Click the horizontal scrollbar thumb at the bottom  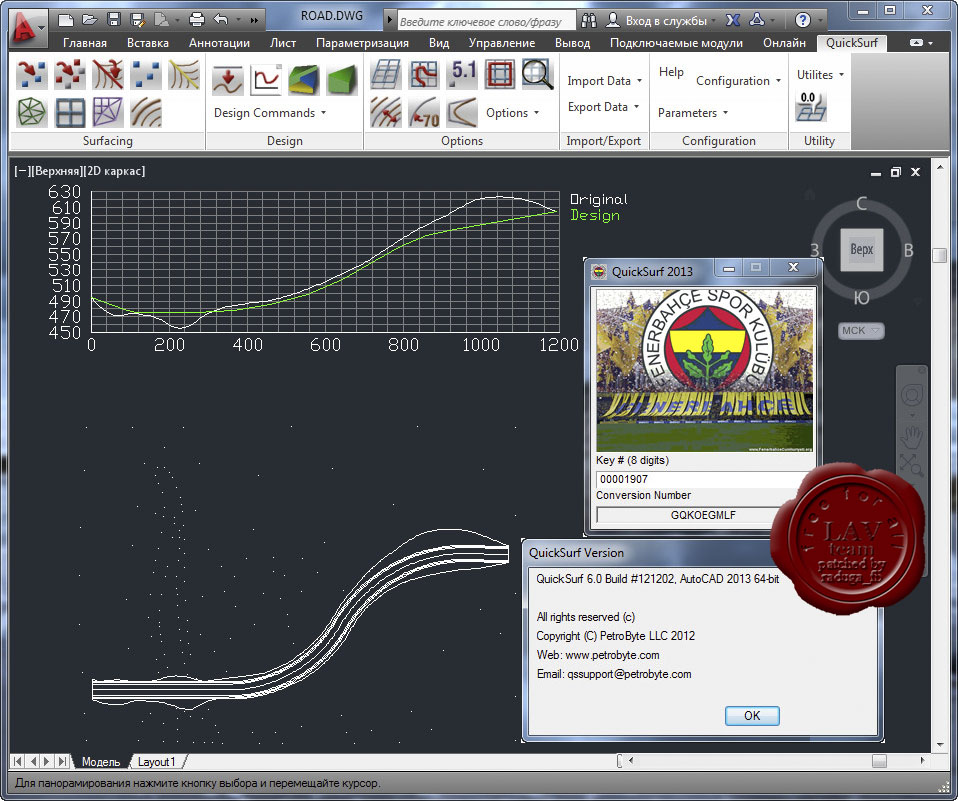tap(879, 761)
